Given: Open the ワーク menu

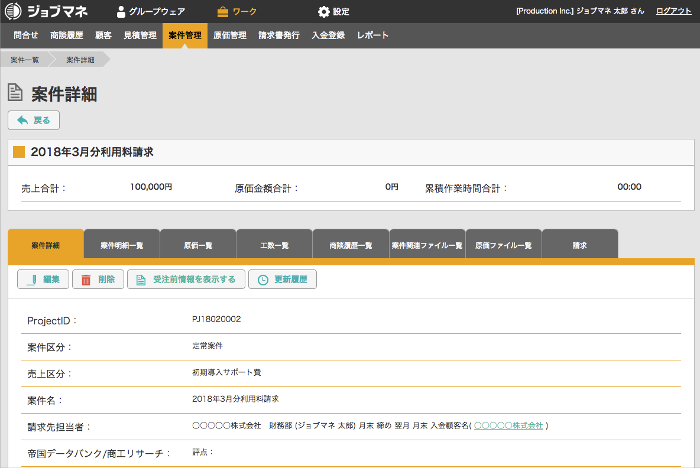Looking at the screenshot, I should point(237,12).
